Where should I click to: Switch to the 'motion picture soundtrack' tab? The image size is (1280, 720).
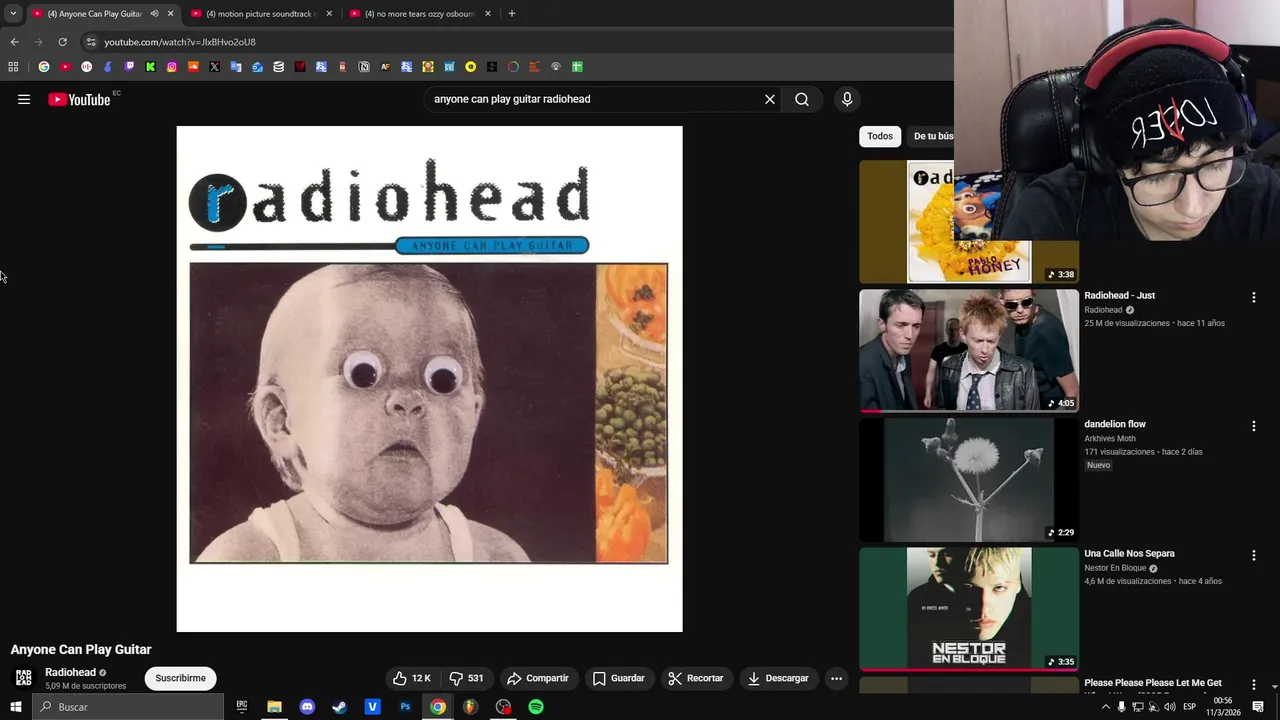point(260,14)
